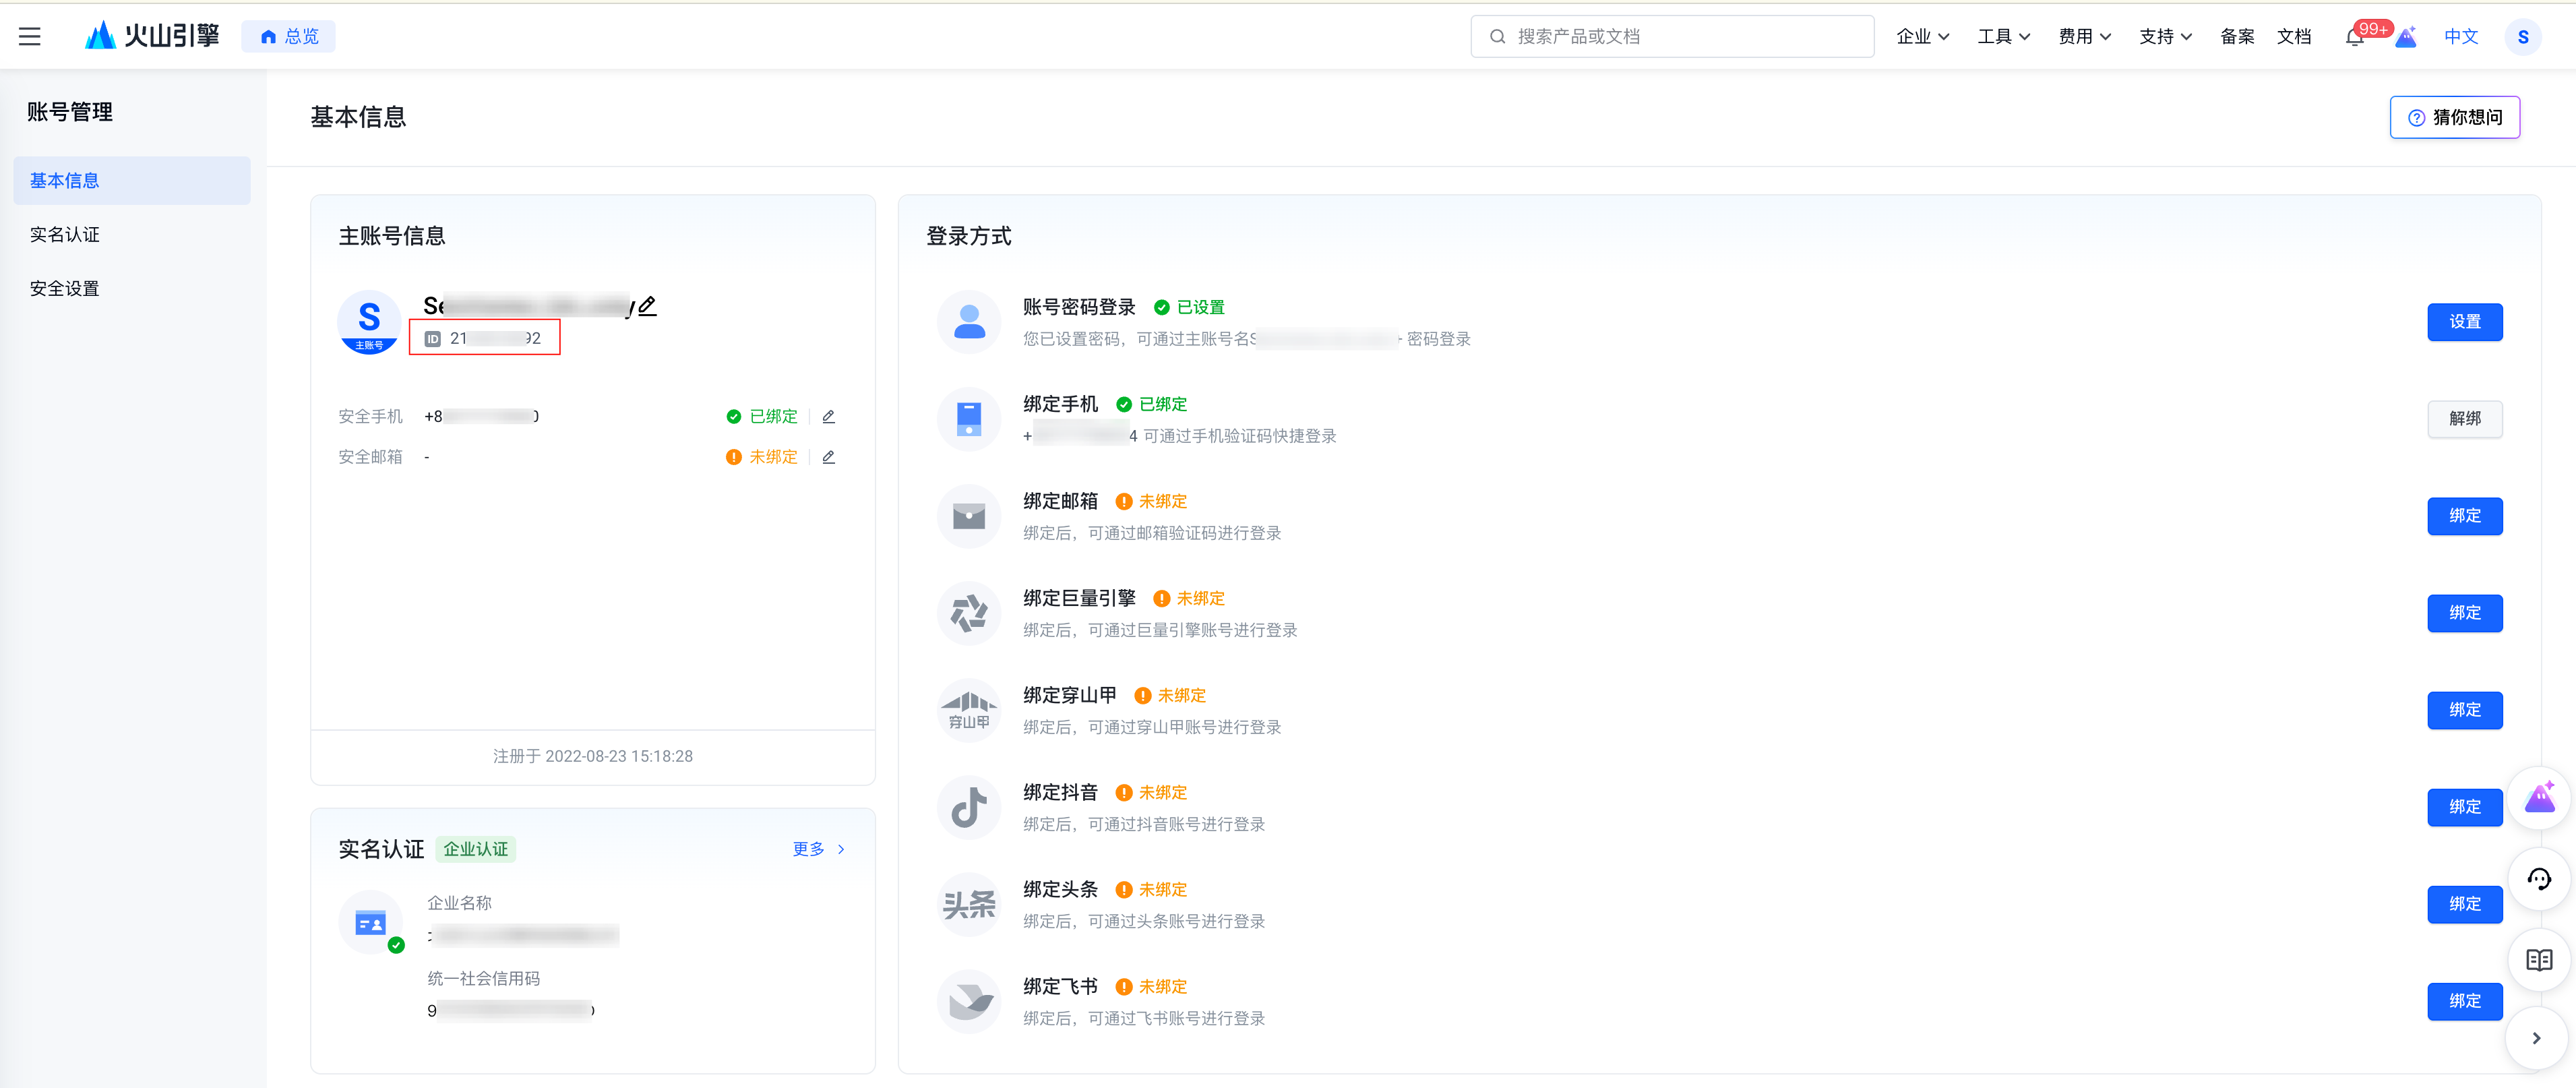Open the floating documentation book icon
The height and width of the screenshot is (1088, 2576).
pos(2538,960)
